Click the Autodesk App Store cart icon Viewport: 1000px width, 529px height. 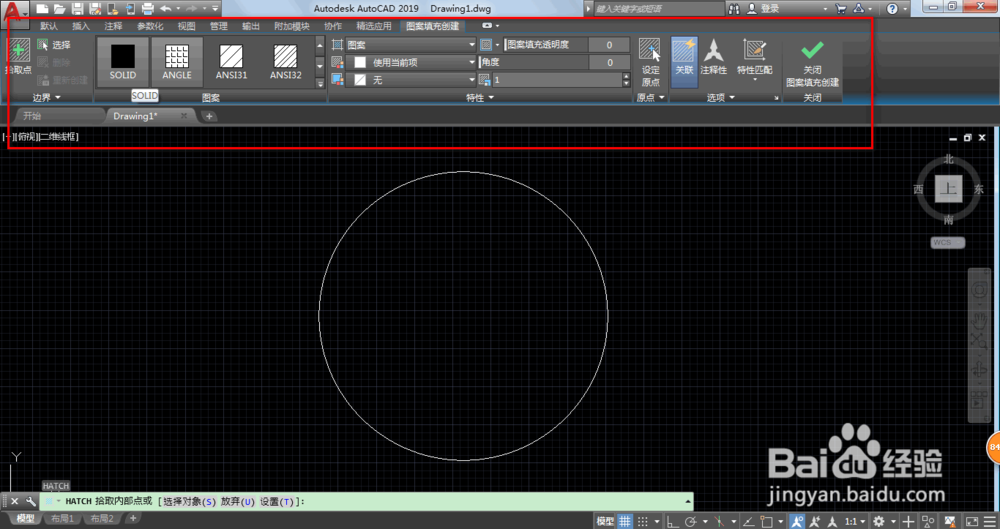coord(841,9)
